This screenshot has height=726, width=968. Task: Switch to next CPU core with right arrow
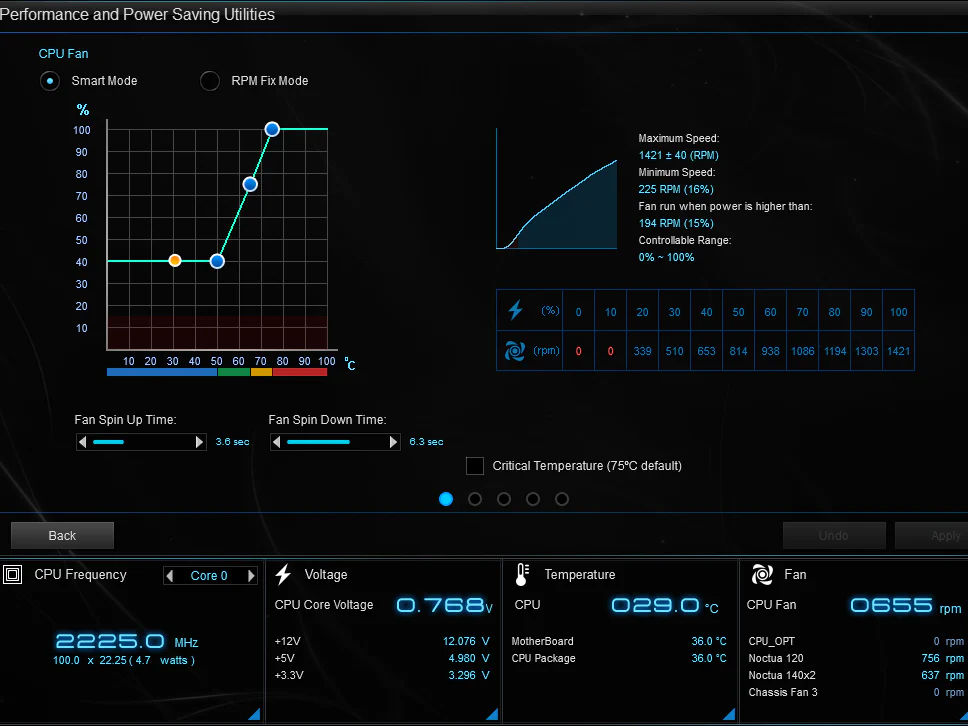click(251, 576)
